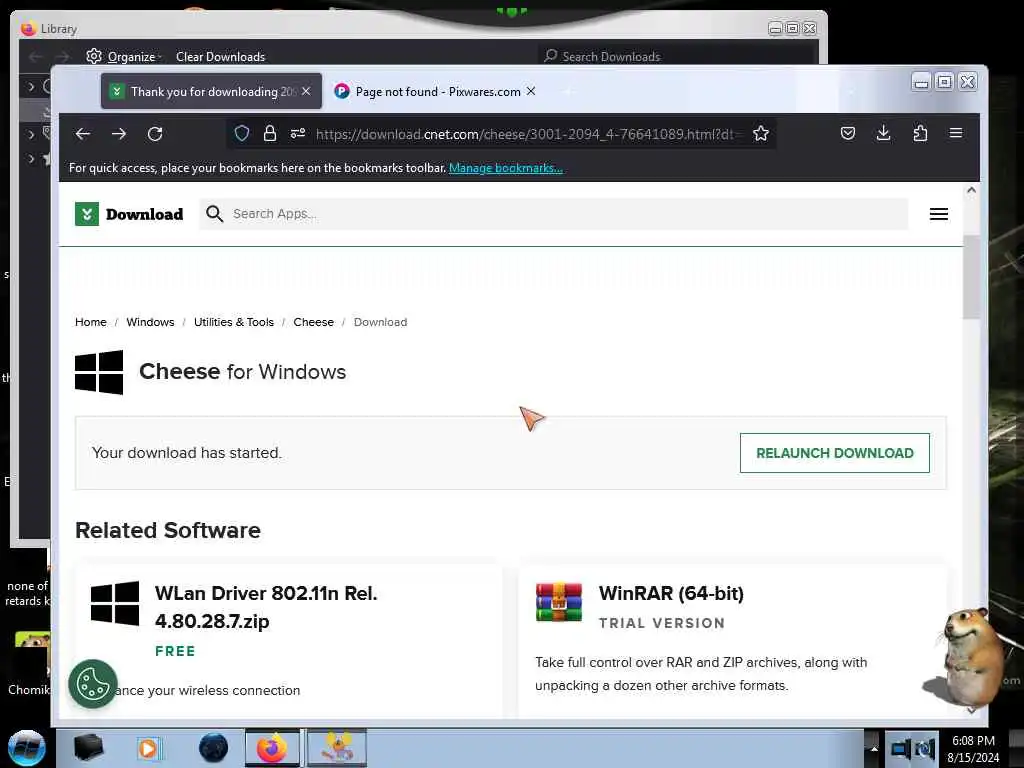1024x768 pixels.
Task: Open the CNET site hamburger menu
Action: (x=938, y=214)
